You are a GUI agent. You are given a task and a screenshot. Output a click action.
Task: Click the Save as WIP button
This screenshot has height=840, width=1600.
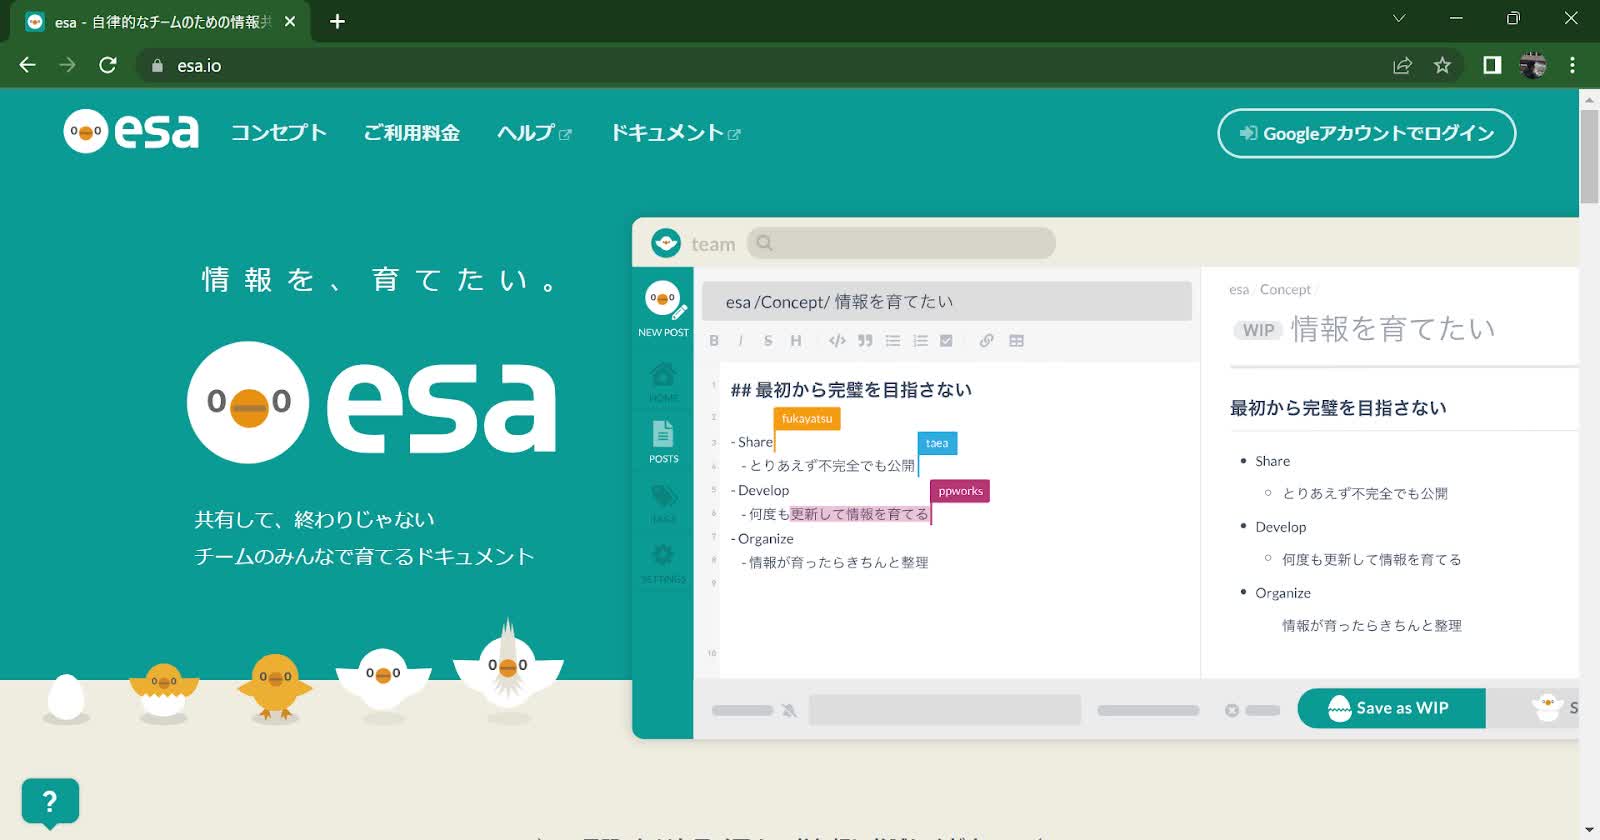click(1391, 708)
